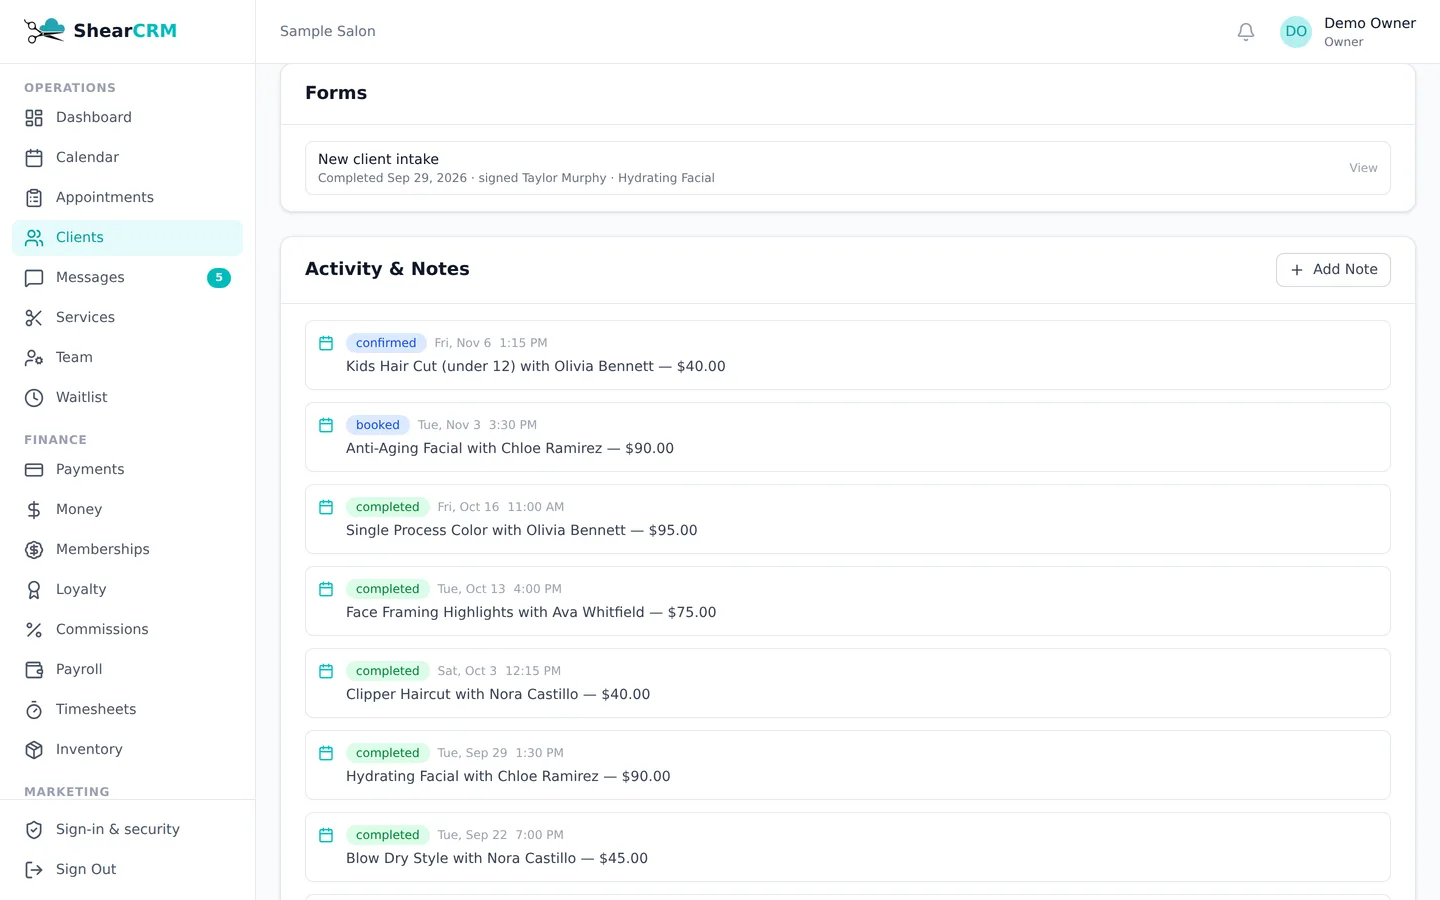Screen dimensions: 1440x900
Task: Open the notifications bell
Action: (1246, 32)
